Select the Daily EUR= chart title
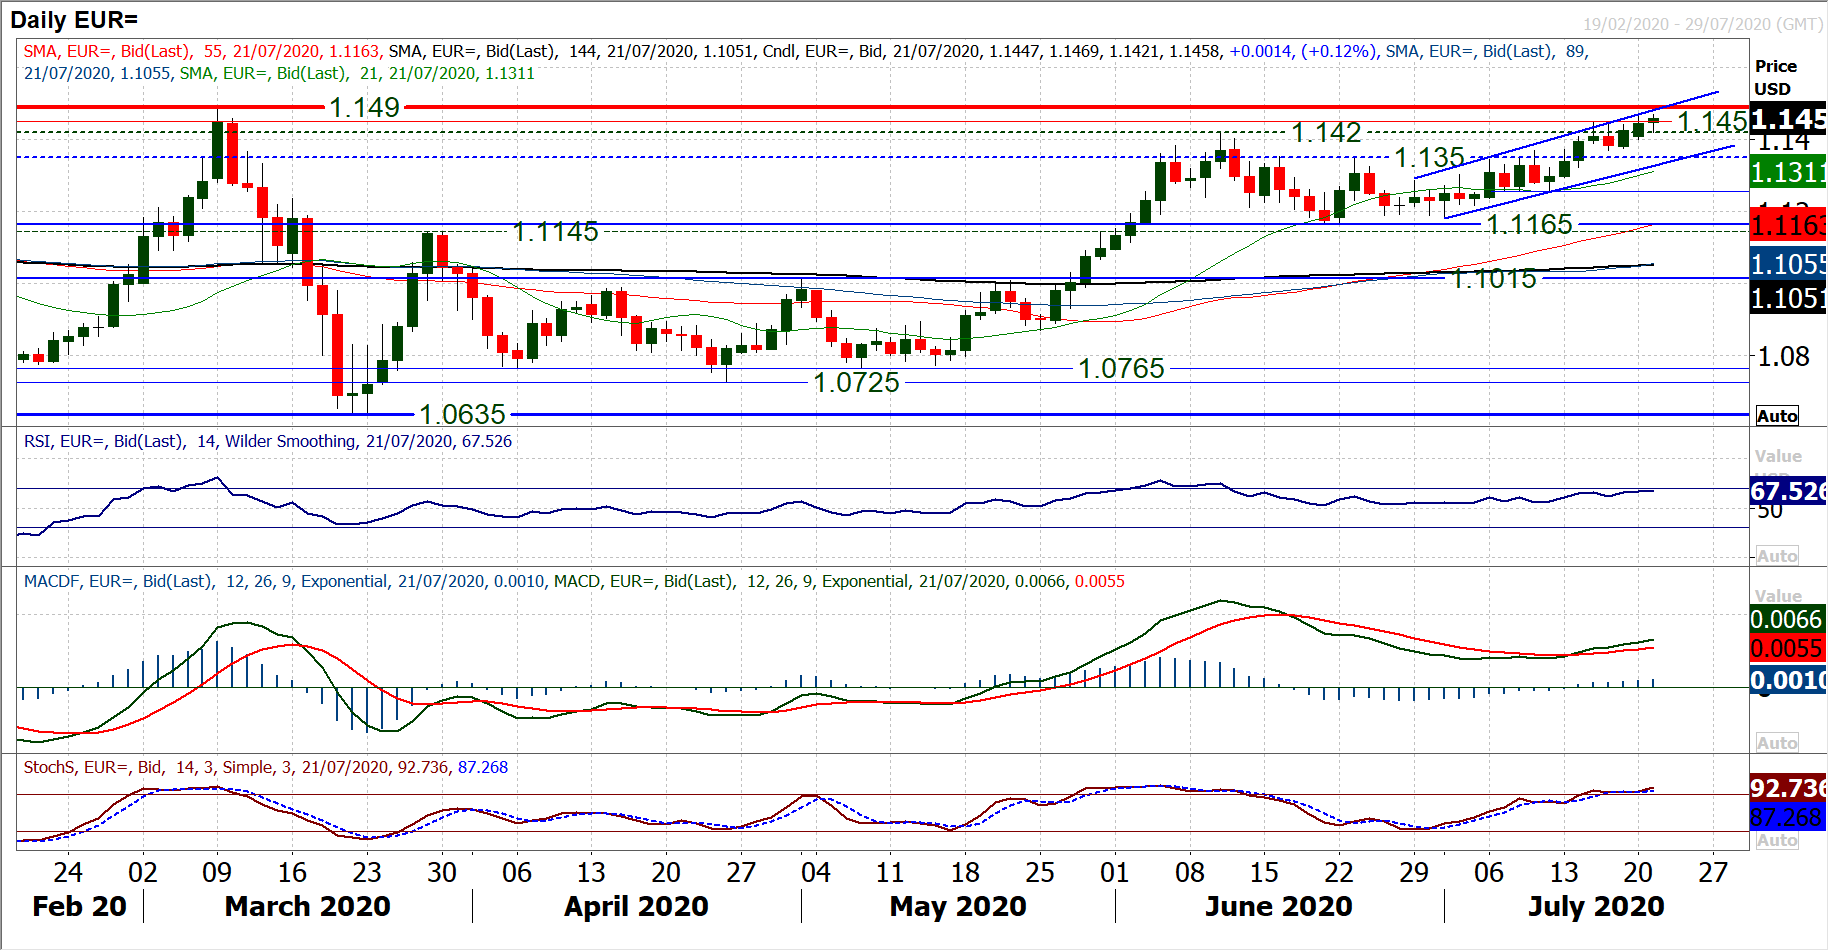 (74, 20)
